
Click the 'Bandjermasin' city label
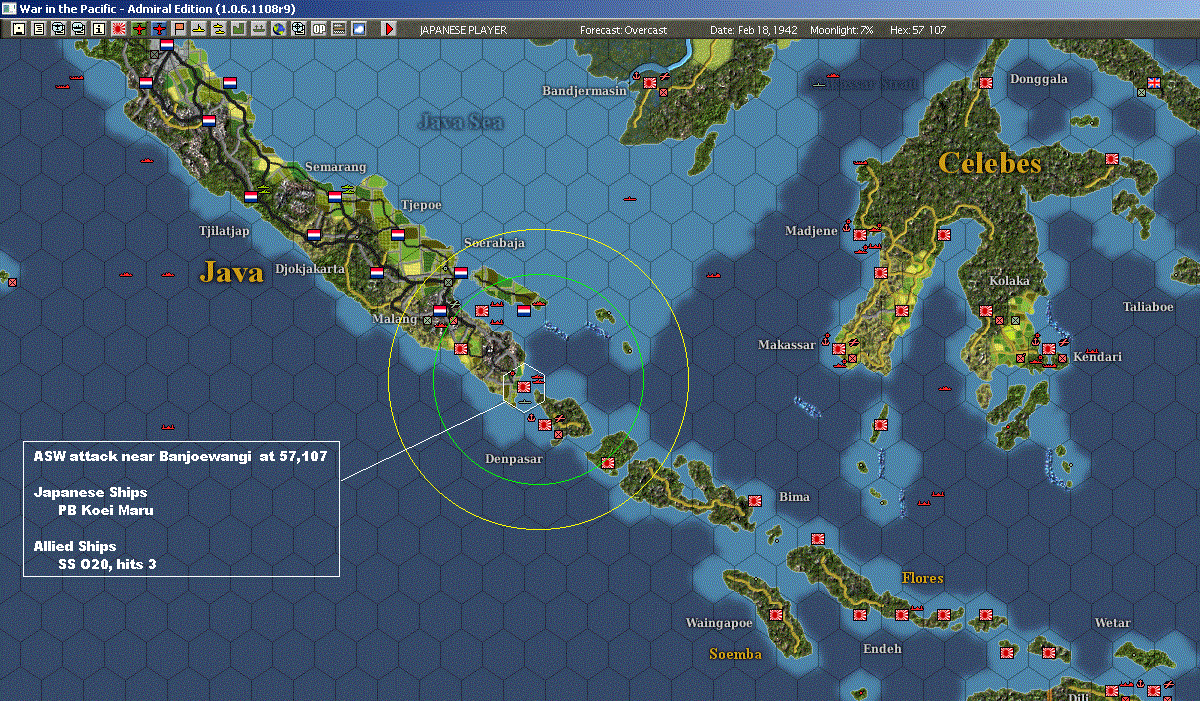(x=585, y=91)
